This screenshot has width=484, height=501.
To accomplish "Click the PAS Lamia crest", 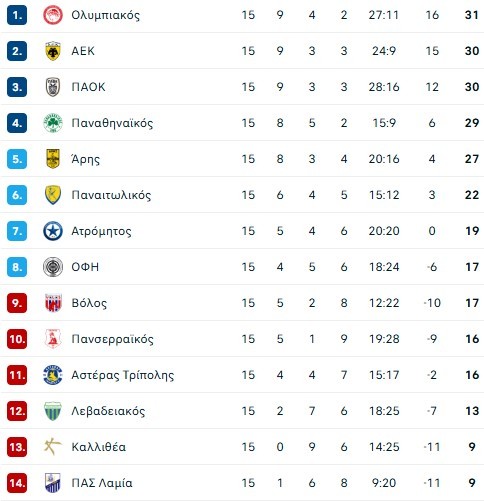I will pyautogui.click(x=53, y=483).
